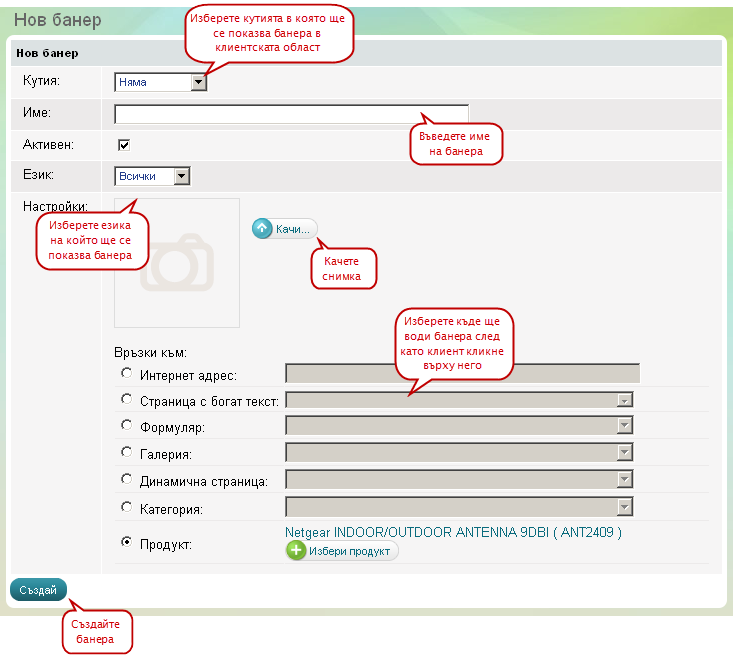733x658 pixels.
Task: Open the Netgear INDOOR/OUTDOOR ANTENNA product link
Action: 453,533
